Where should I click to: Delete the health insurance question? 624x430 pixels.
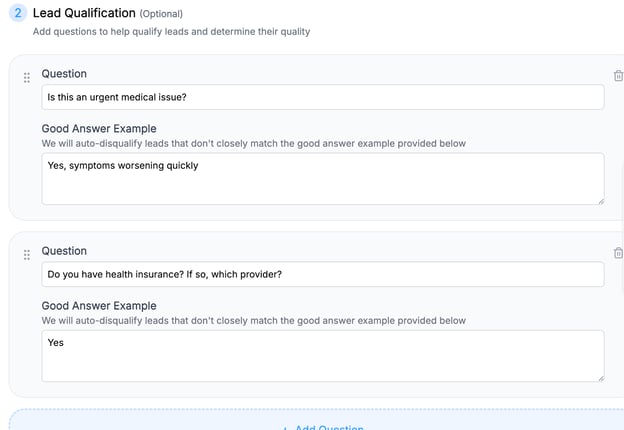pos(618,253)
